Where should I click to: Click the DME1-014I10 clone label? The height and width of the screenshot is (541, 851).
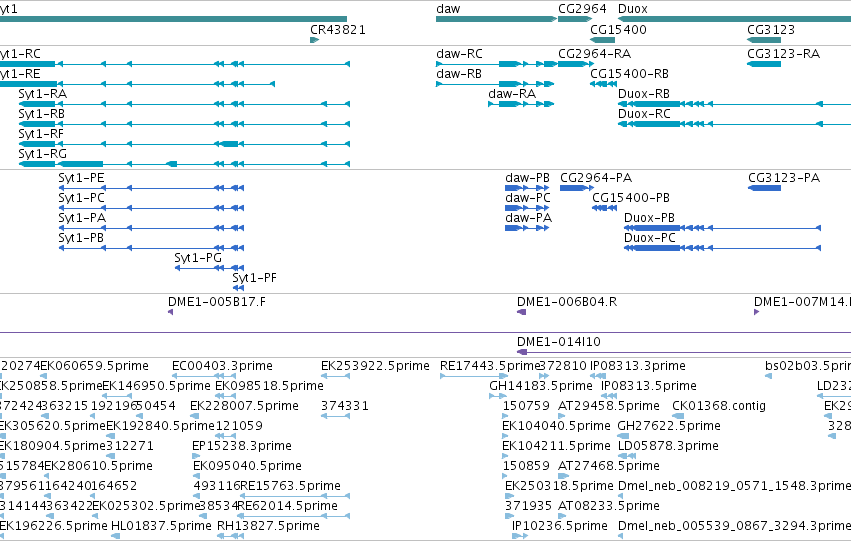(x=559, y=342)
